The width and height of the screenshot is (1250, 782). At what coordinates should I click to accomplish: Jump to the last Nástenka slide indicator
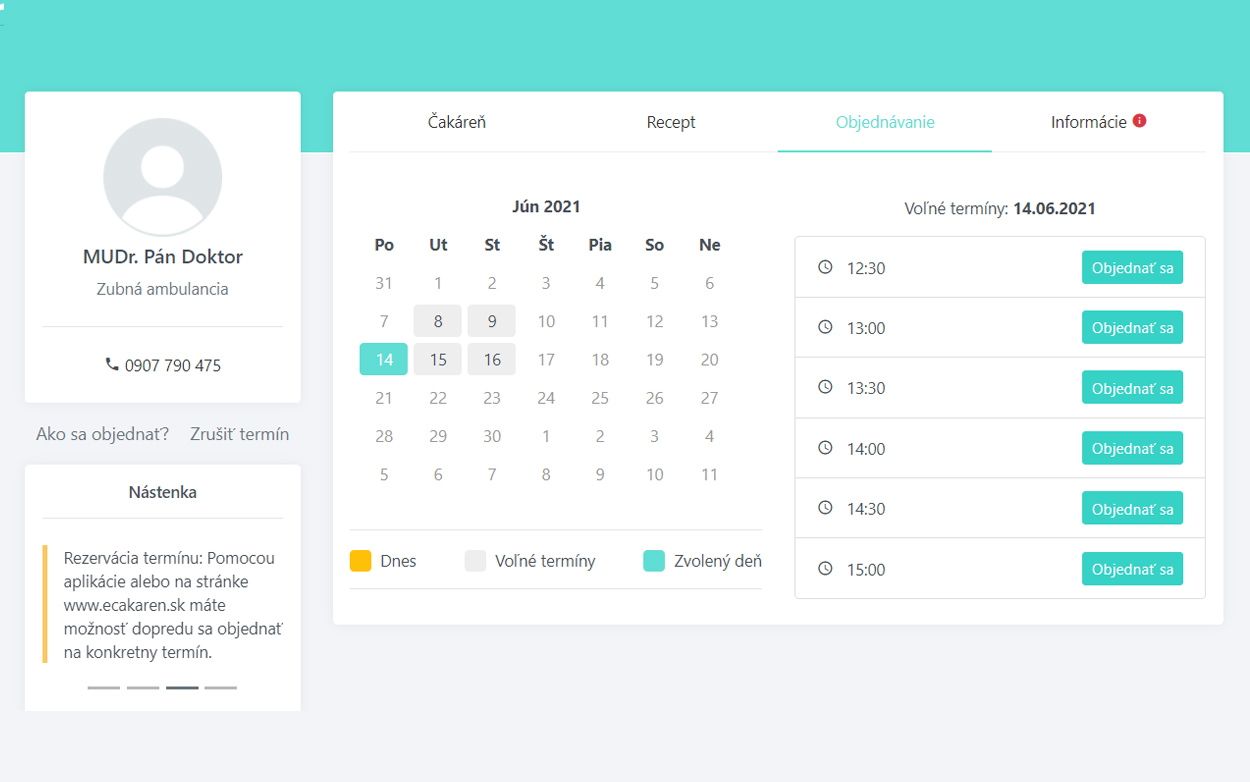pyautogui.click(x=221, y=688)
